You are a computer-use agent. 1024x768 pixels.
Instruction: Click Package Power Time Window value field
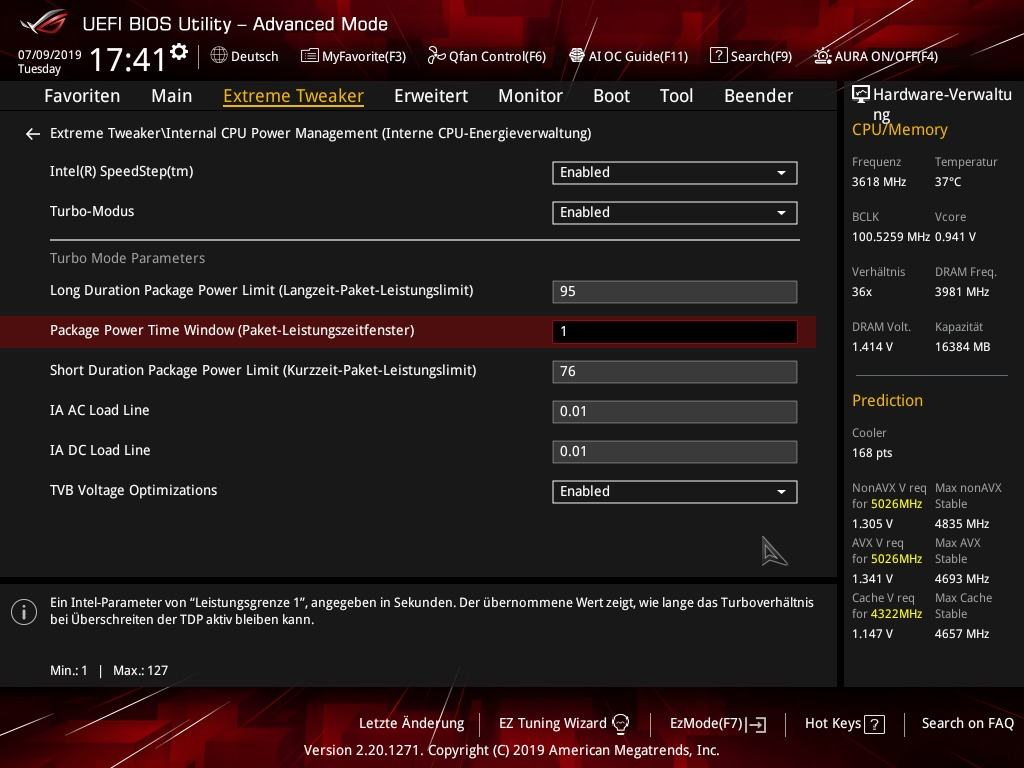[x=675, y=331]
